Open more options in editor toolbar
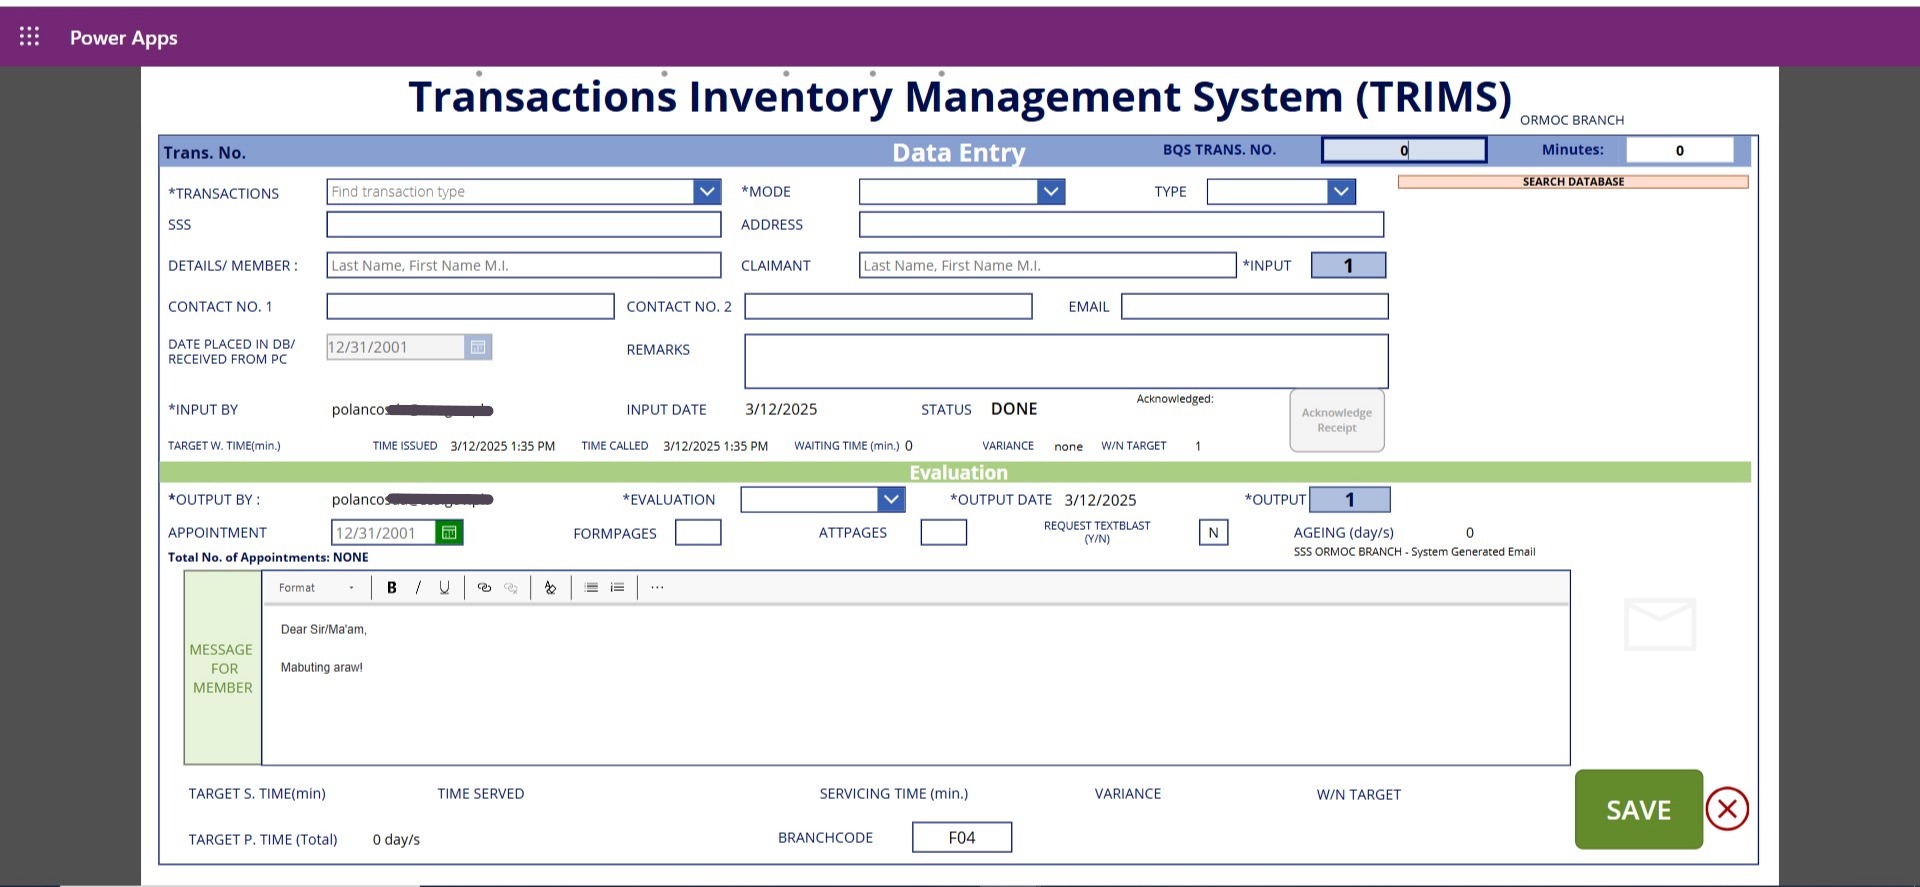 click(x=657, y=588)
